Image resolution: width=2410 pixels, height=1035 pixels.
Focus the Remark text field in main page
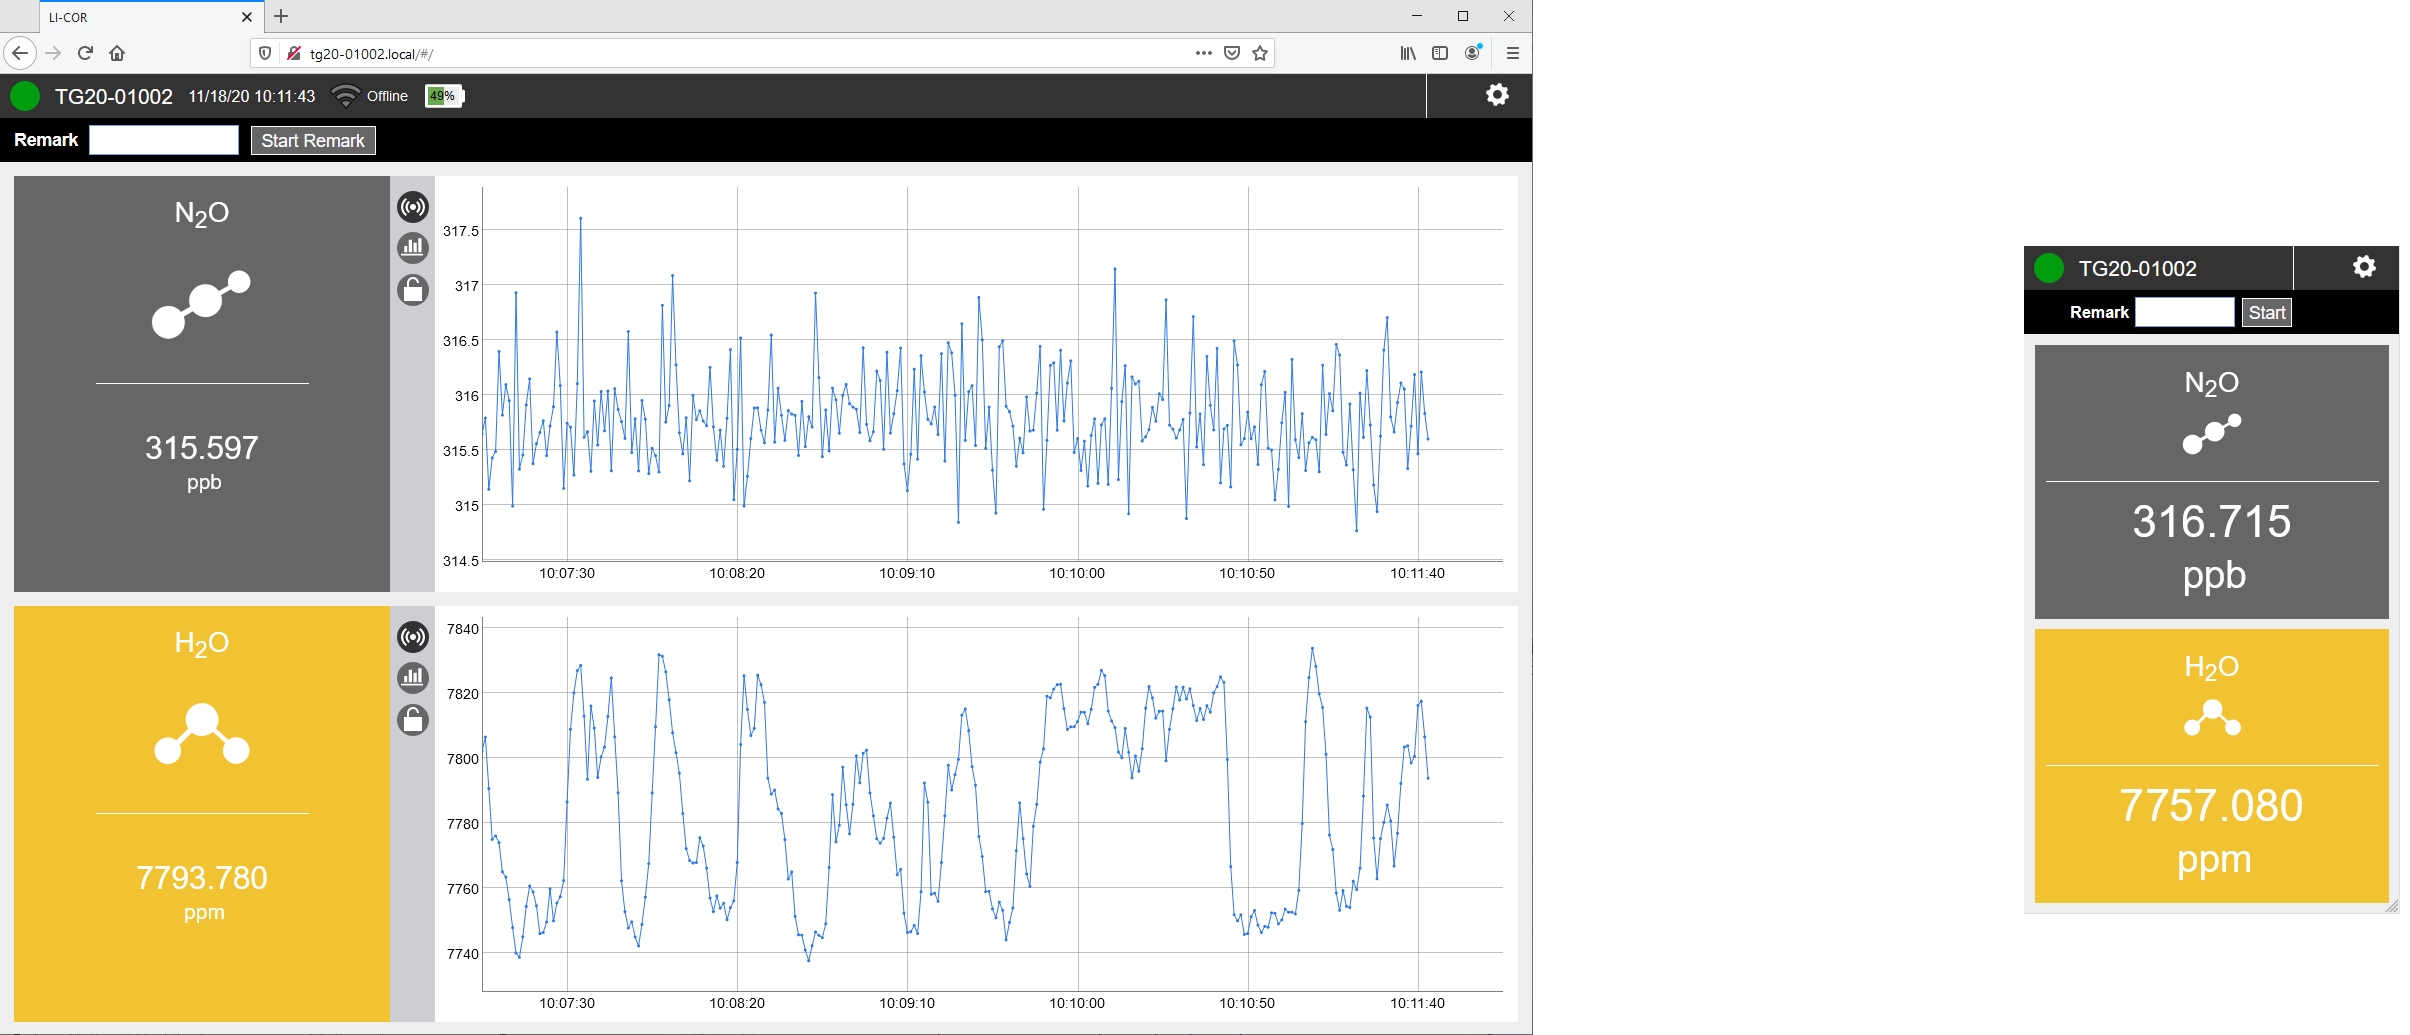(164, 140)
